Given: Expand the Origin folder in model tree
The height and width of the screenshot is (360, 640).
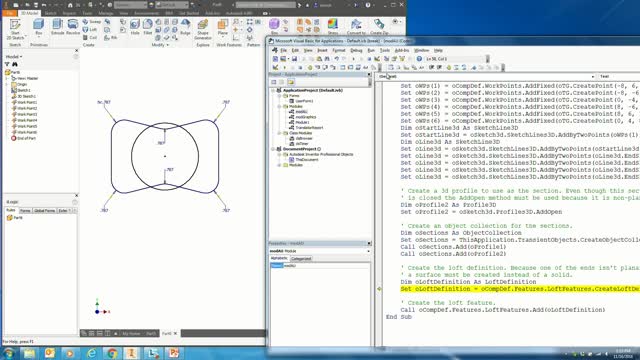Looking at the screenshot, I should (x=7, y=84).
